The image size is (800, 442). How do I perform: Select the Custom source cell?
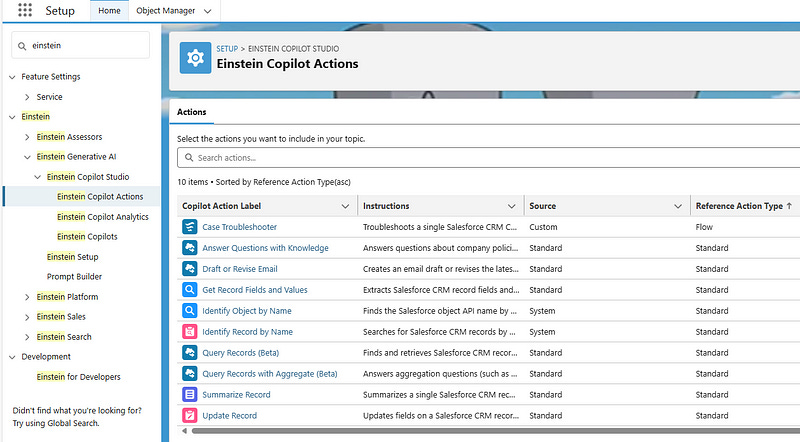543,227
